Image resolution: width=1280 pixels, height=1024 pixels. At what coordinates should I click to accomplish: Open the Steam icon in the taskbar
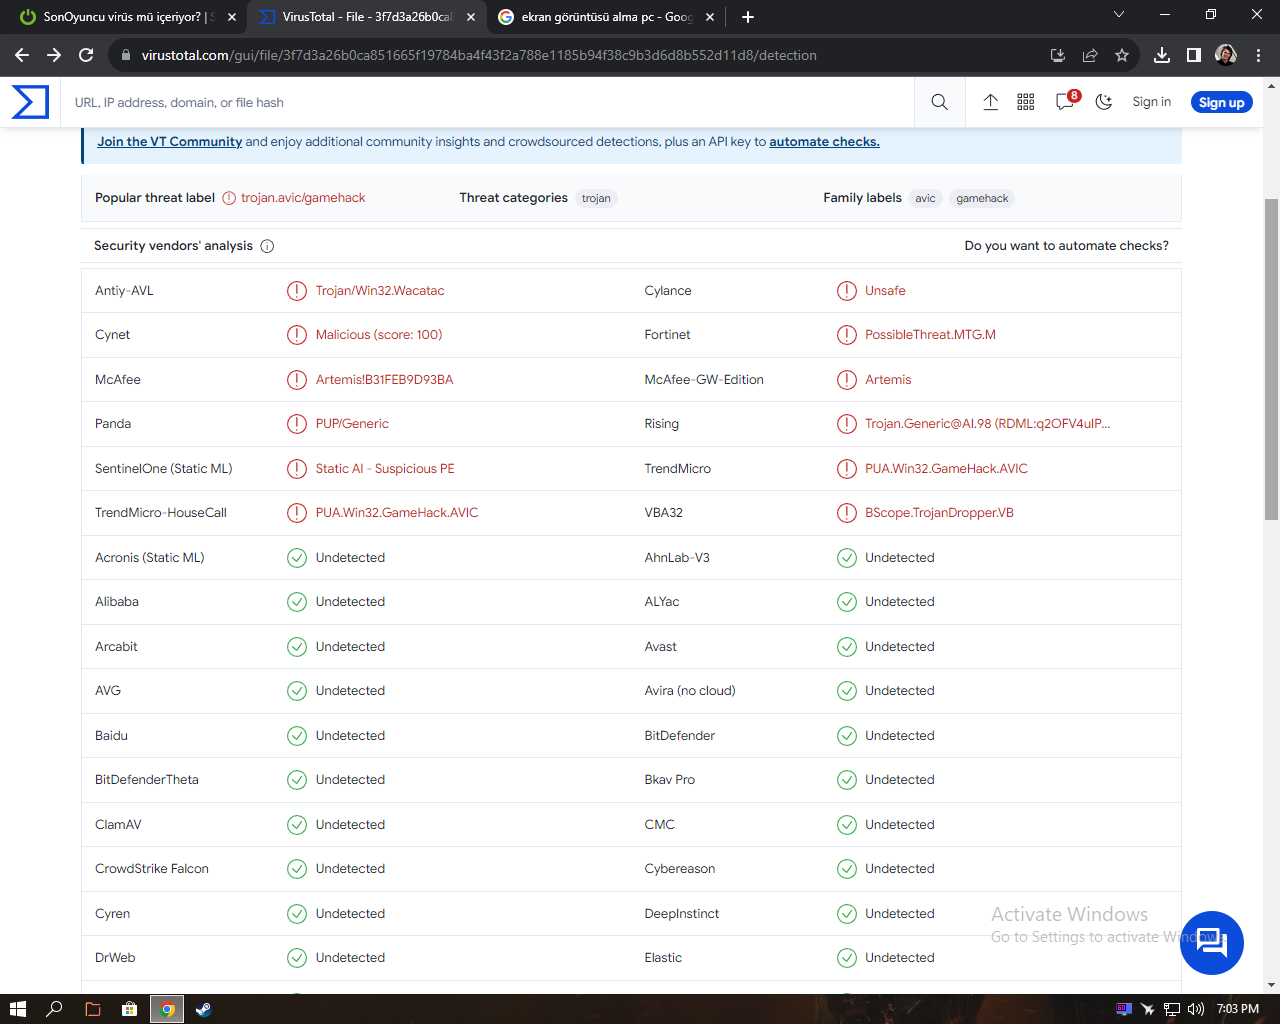[x=203, y=1009]
